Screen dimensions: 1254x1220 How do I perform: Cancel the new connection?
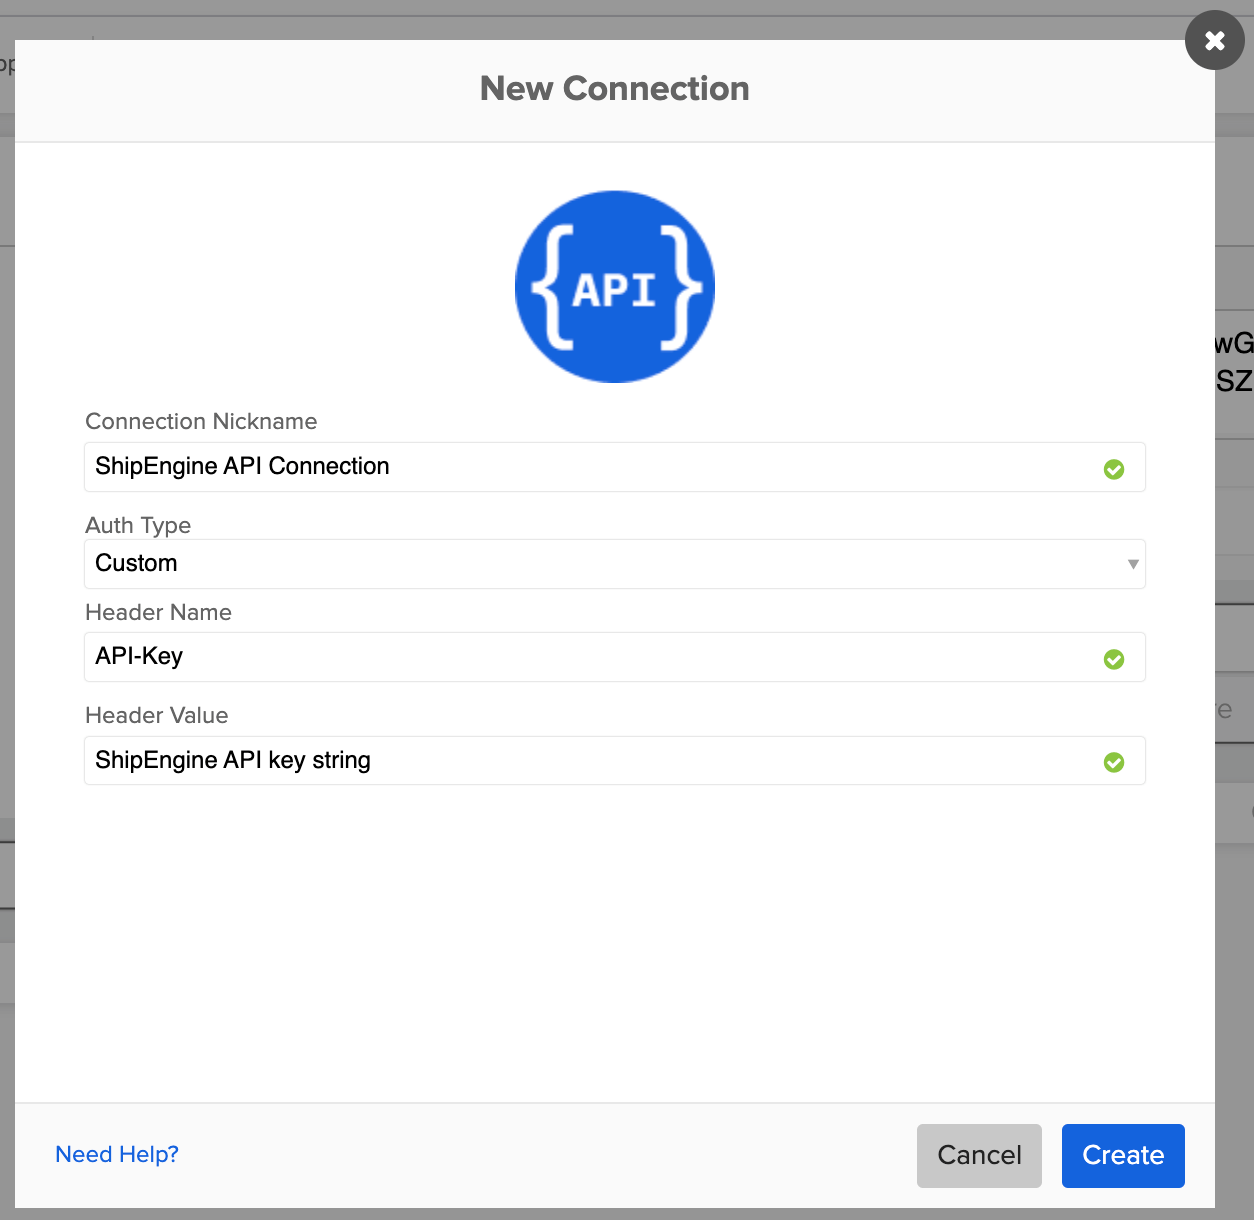pyautogui.click(x=979, y=1156)
